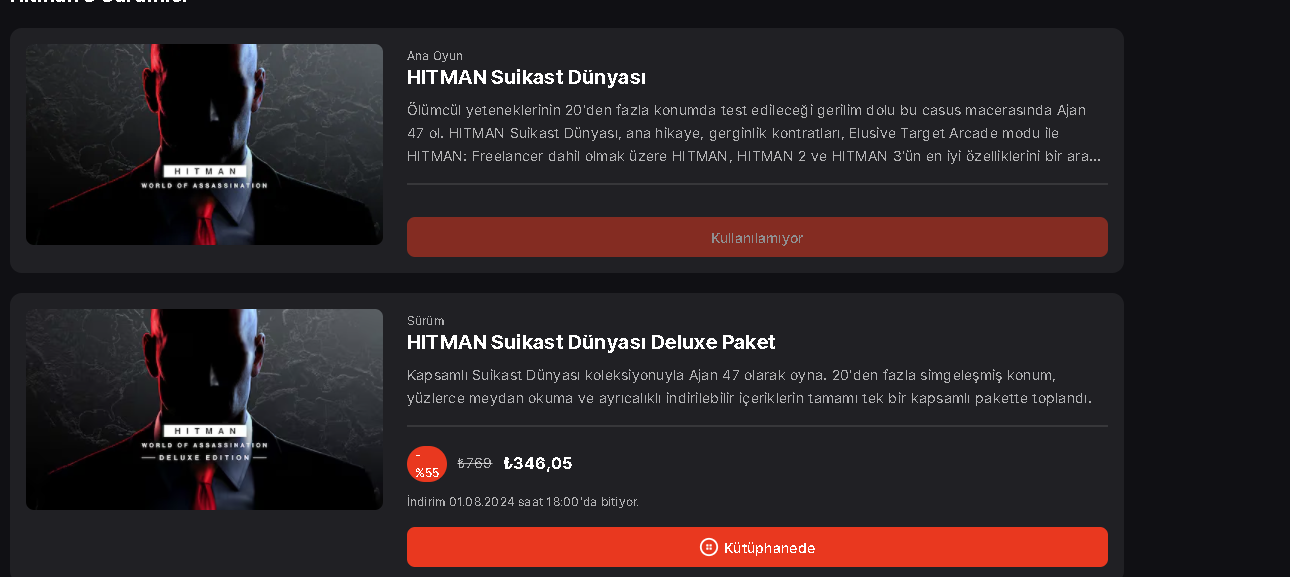This screenshot has height=577, width=1290.
Task: Click the Deluxe Paket description starting "Kapsamlı Suikast Dünyası"
Action: click(746, 387)
